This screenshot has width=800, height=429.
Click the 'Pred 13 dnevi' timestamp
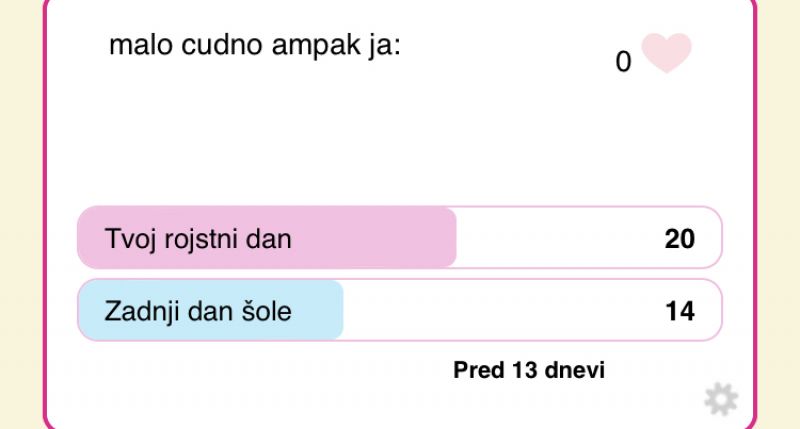(x=529, y=370)
